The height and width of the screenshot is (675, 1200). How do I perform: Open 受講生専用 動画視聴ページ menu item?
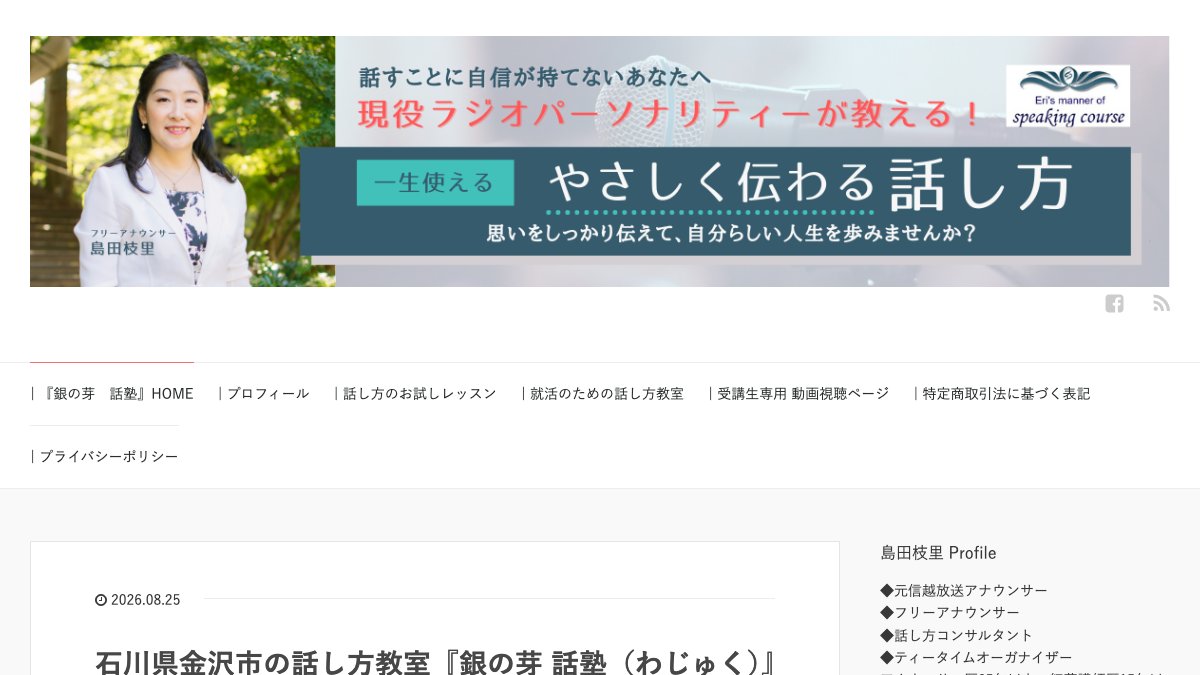799,394
